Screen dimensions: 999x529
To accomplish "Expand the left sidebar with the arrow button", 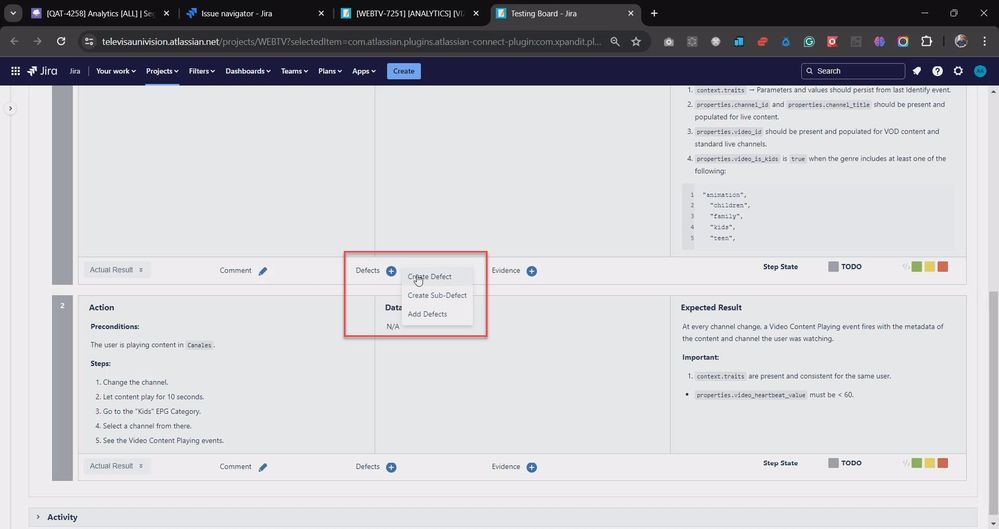I will 10,108.
